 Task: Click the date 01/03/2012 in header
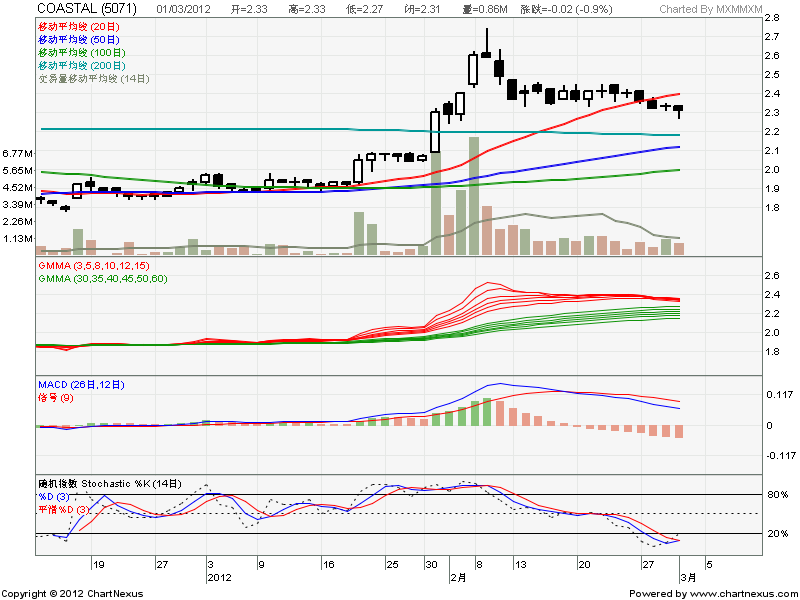[184, 9]
